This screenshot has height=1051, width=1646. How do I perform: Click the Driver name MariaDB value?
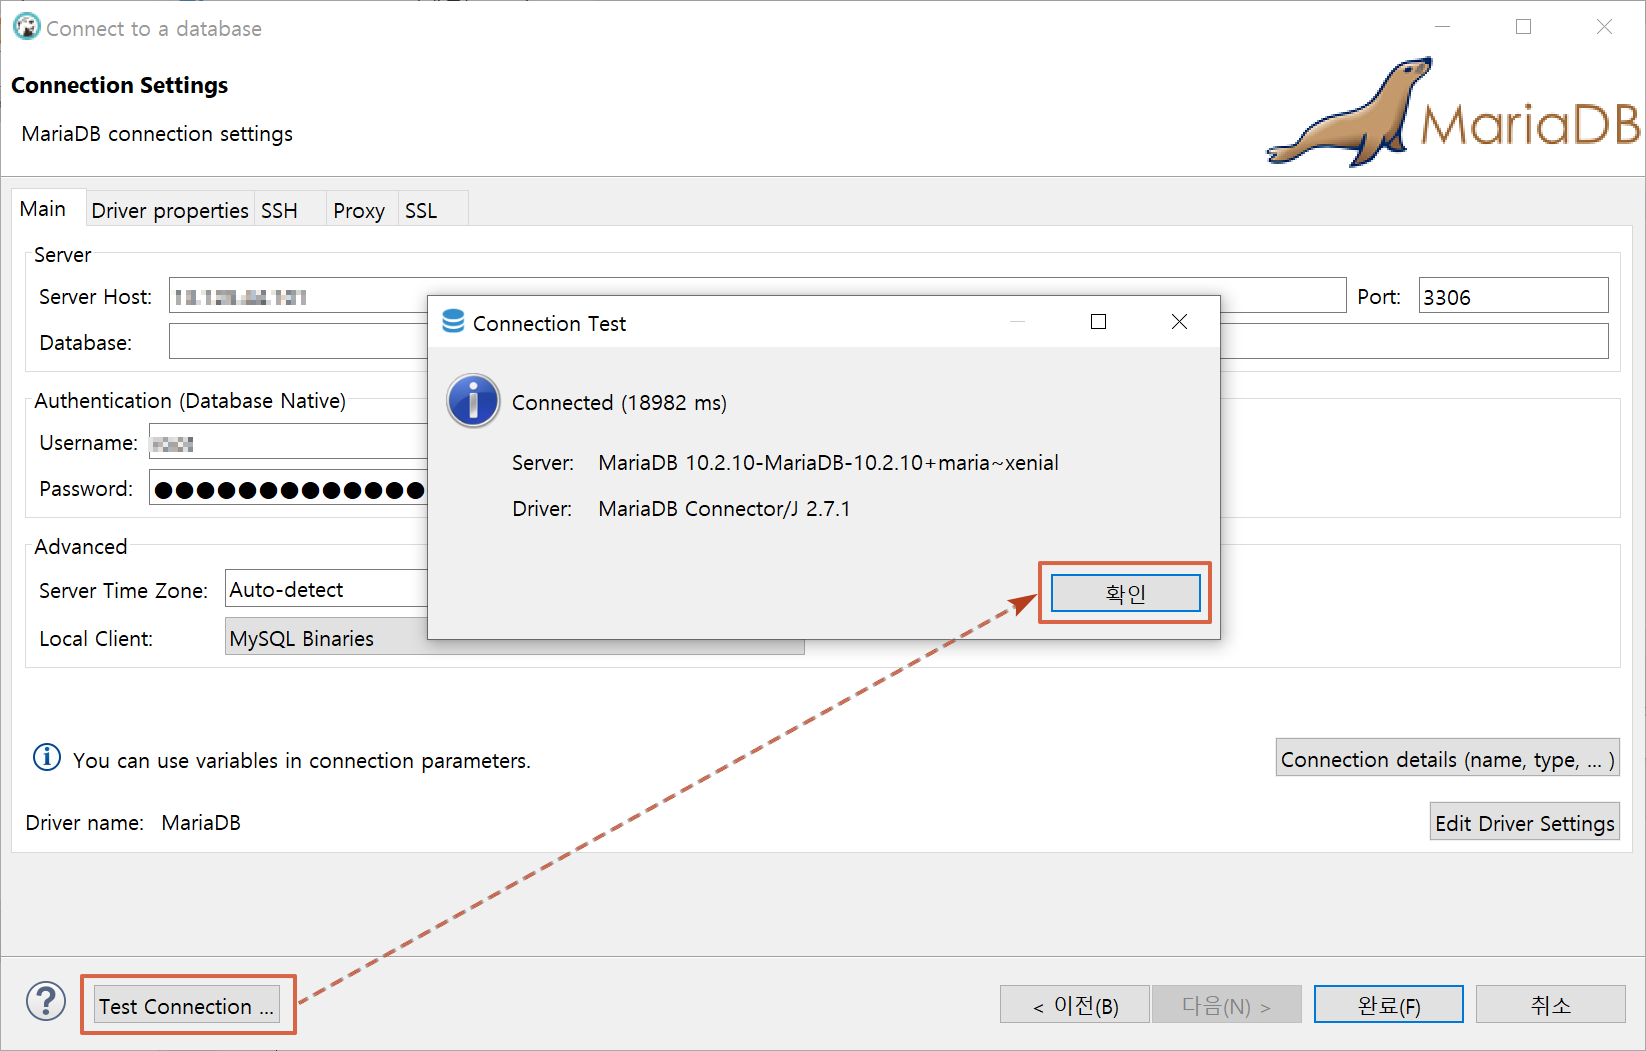point(201,822)
